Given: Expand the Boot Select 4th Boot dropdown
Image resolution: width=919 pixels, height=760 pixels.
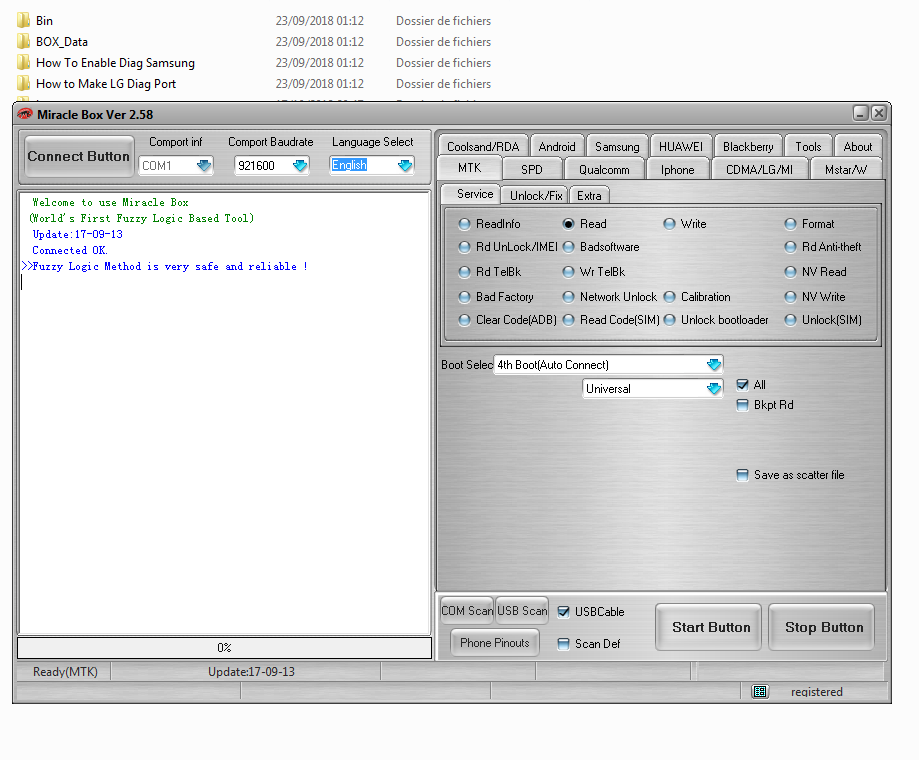Looking at the screenshot, I should tap(713, 365).
